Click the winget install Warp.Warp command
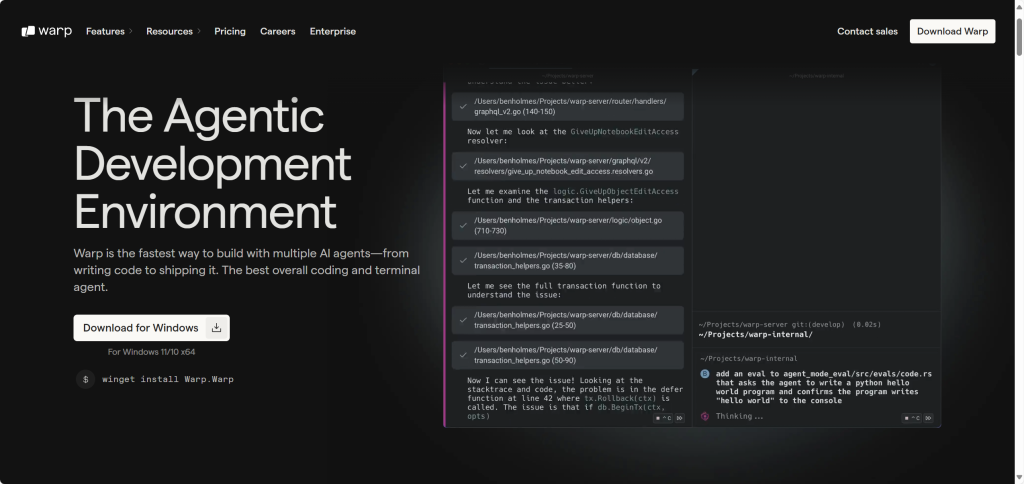This screenshot has width=1024, height=484. pos(168,379)
